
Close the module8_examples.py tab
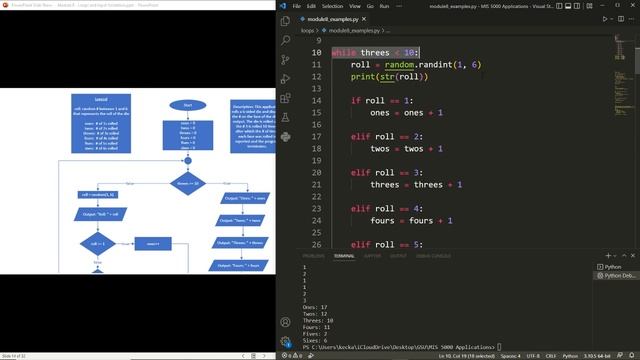coord(364,19)
